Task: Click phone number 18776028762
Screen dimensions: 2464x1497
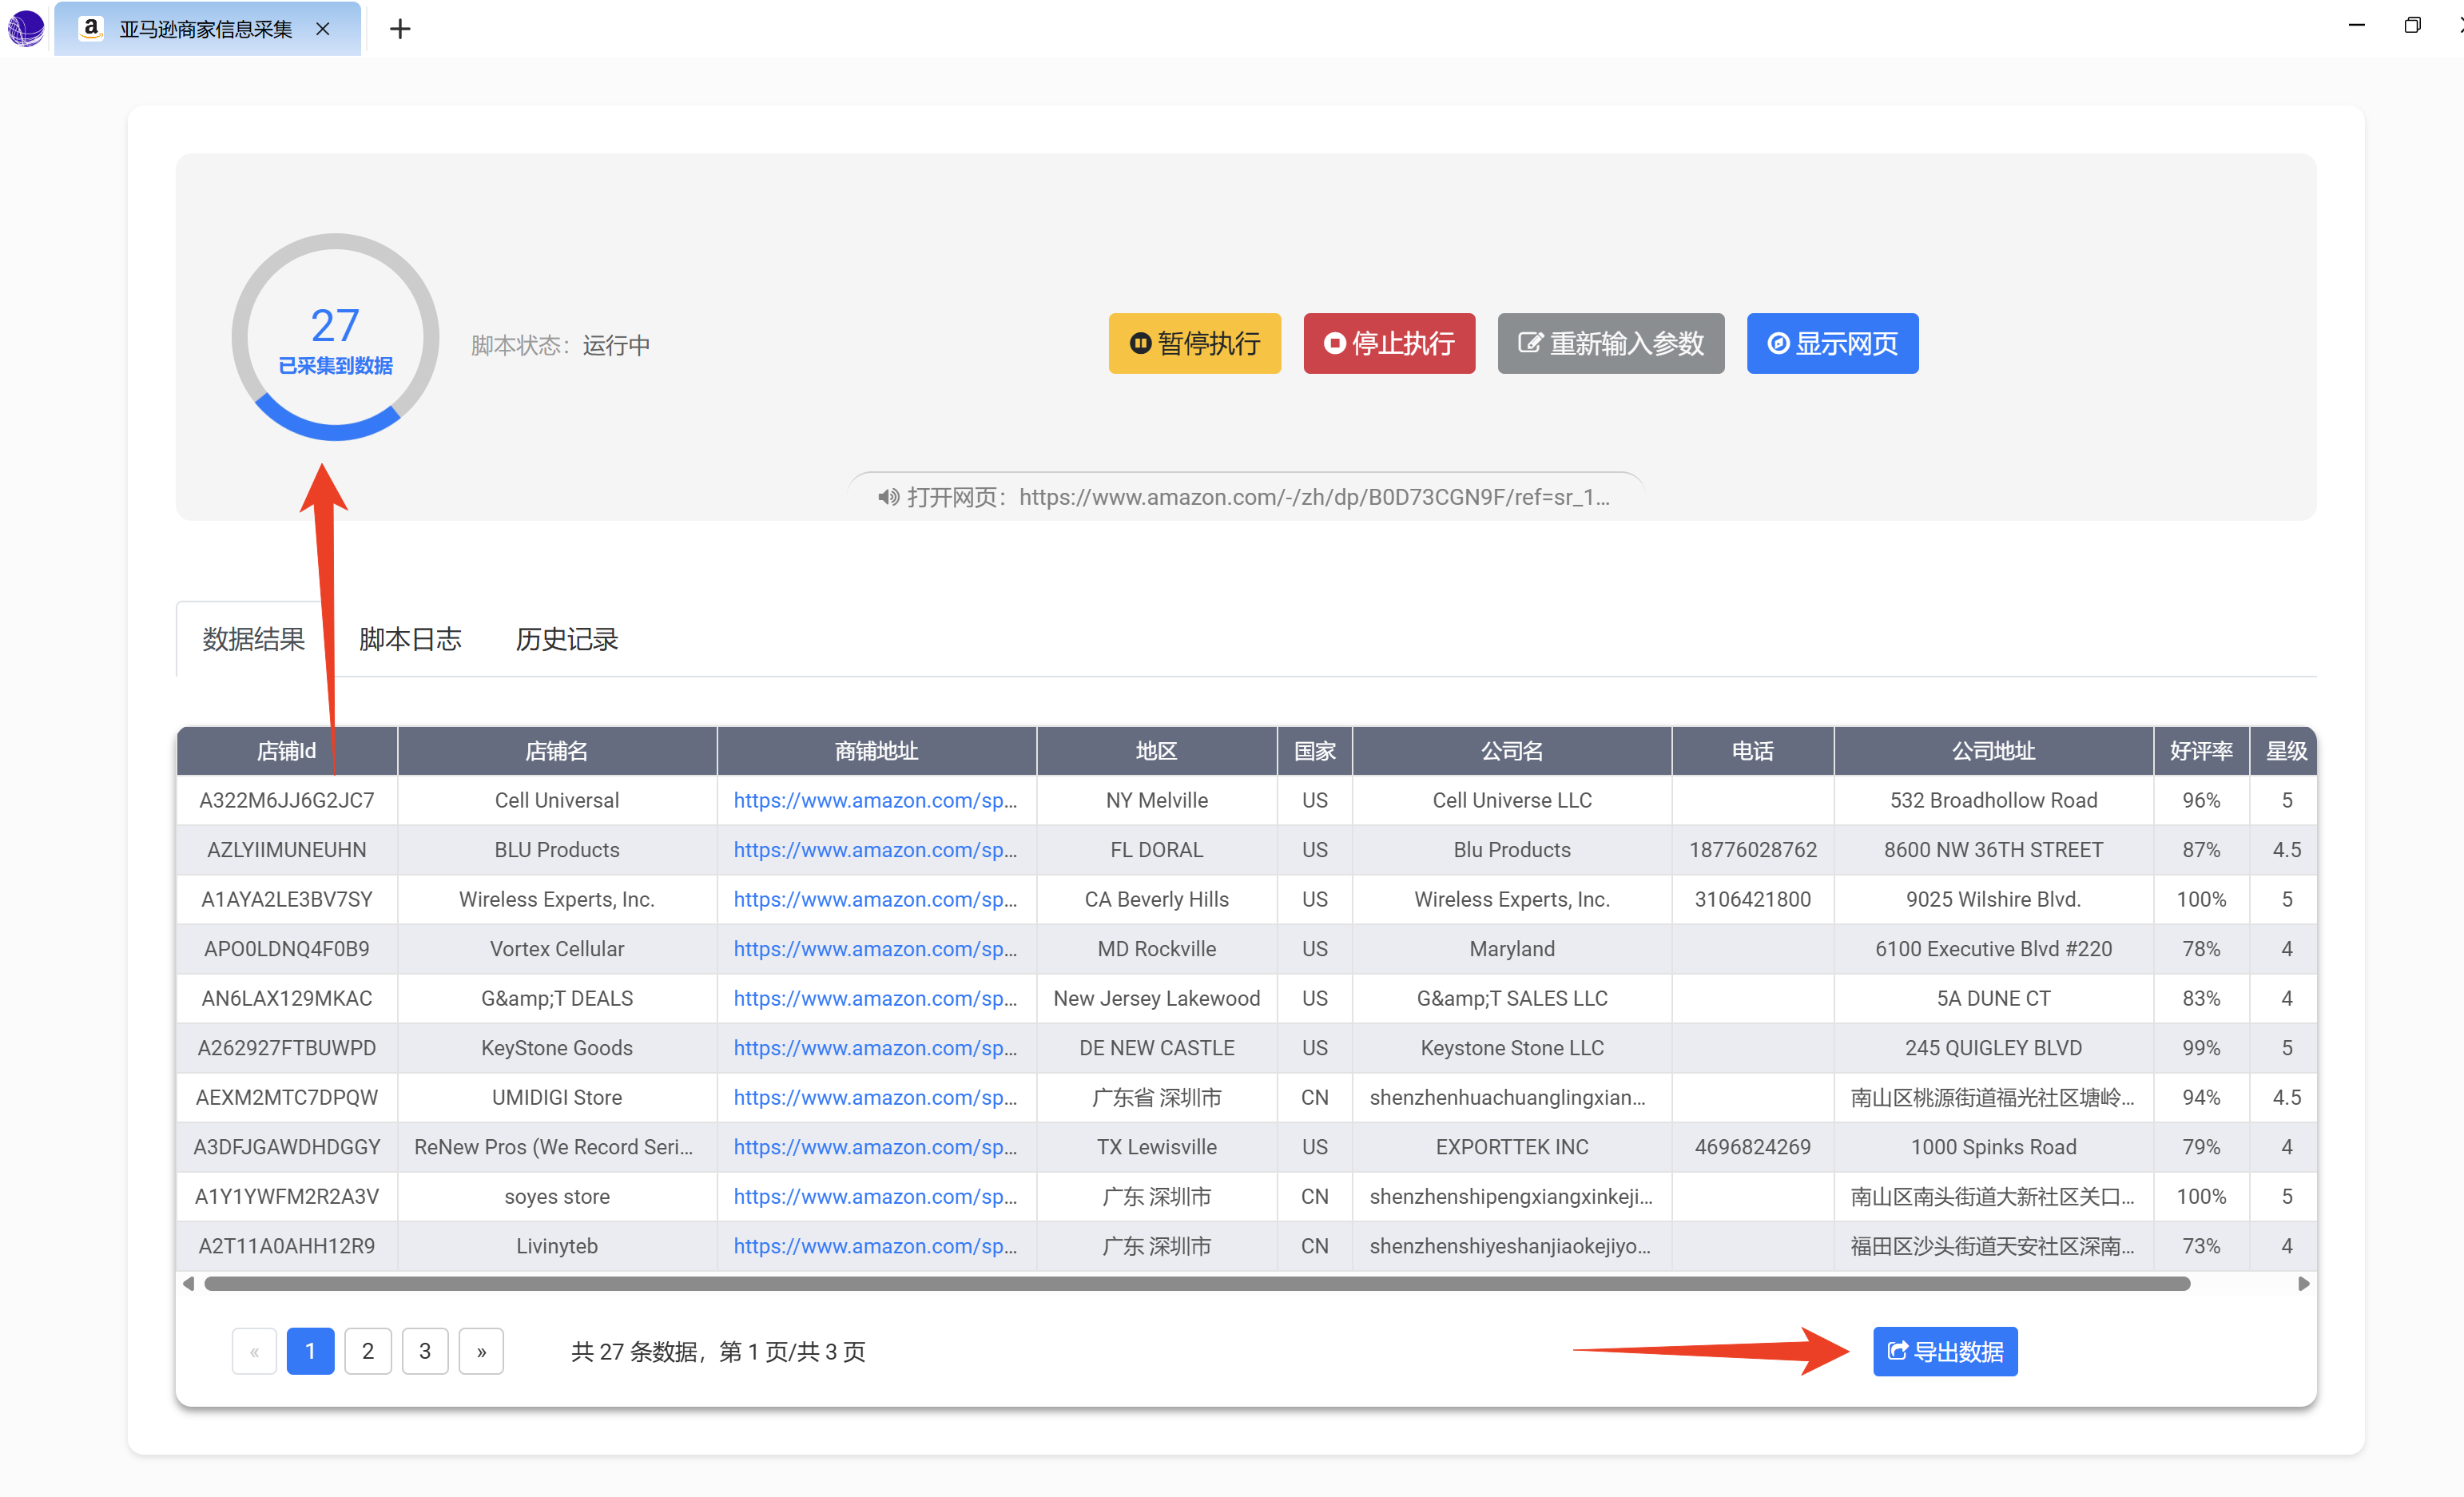Action: point(1753,850)
